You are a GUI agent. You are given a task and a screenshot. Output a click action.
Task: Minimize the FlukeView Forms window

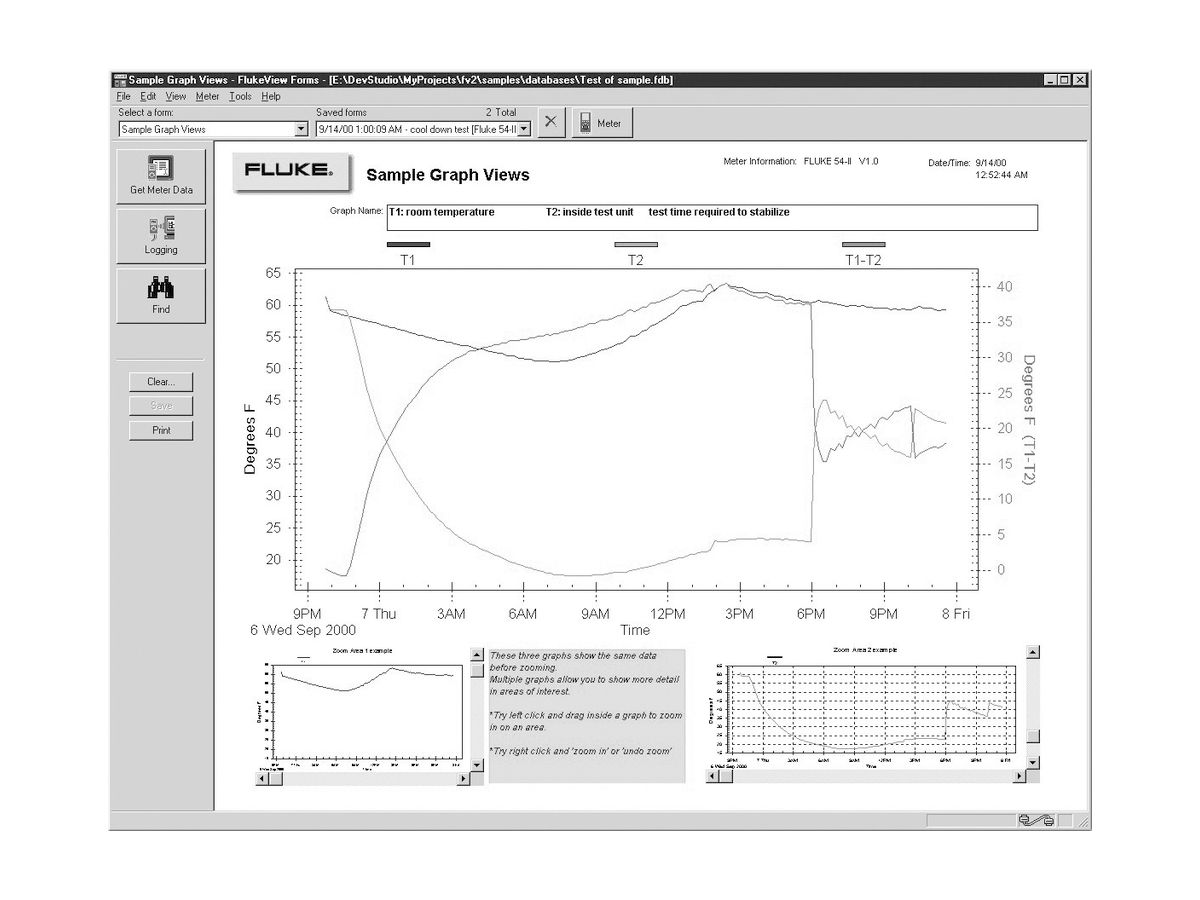coord(1050,79)
